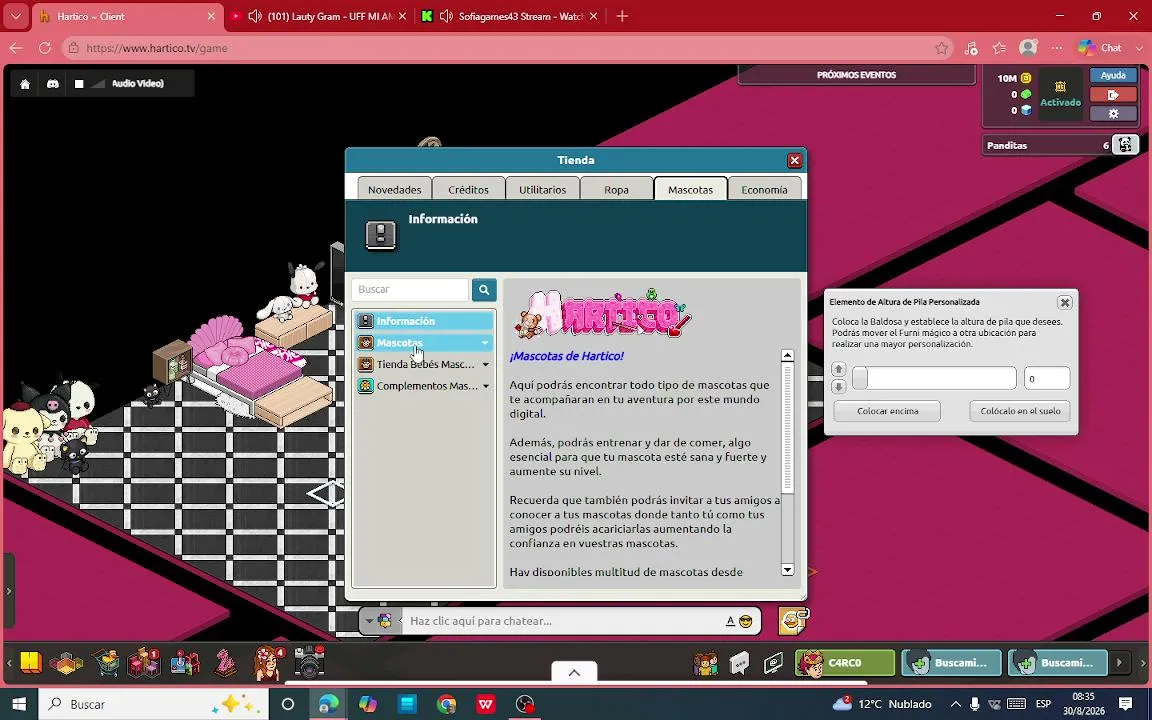This screenshot has height=720, width=1152.
Task: Open the Habbo hotel view yellow H icon
Action: 30,663
